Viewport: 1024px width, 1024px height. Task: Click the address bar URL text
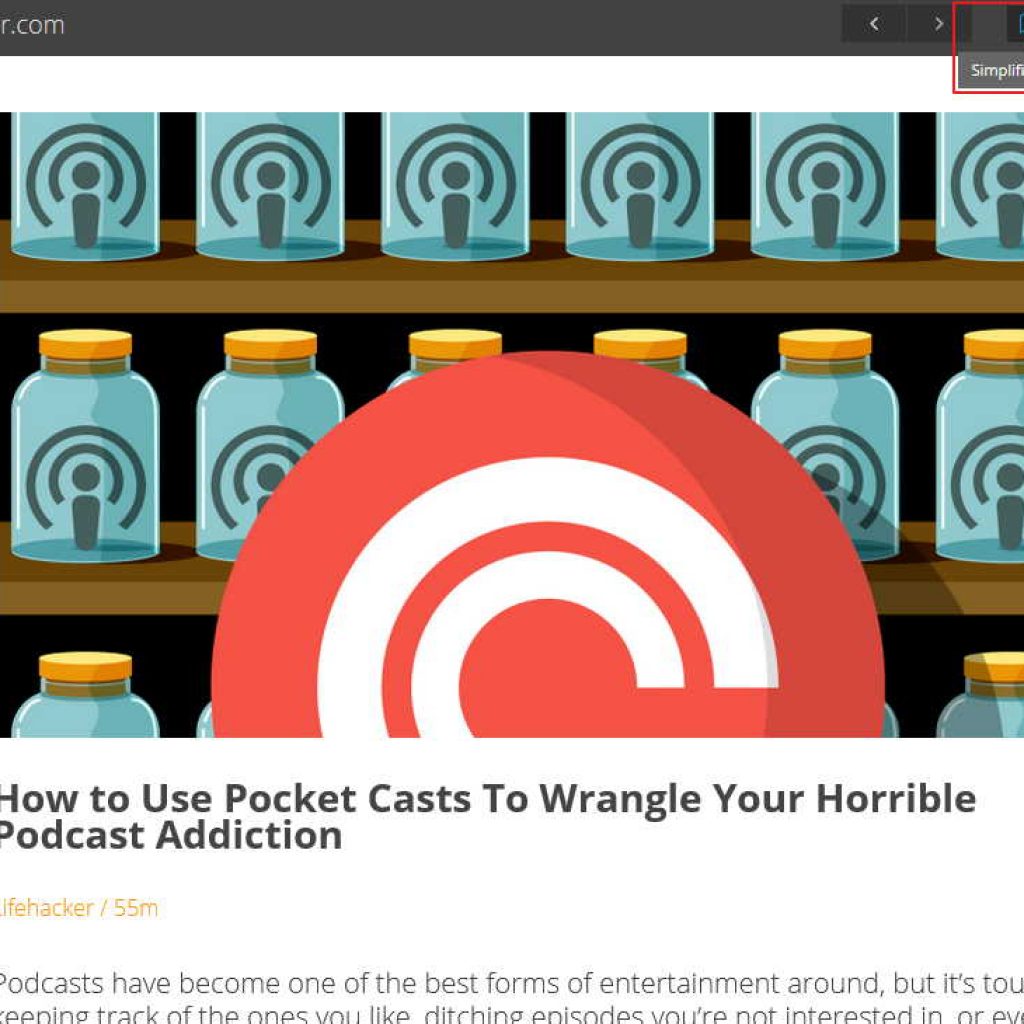click(32, 25)
